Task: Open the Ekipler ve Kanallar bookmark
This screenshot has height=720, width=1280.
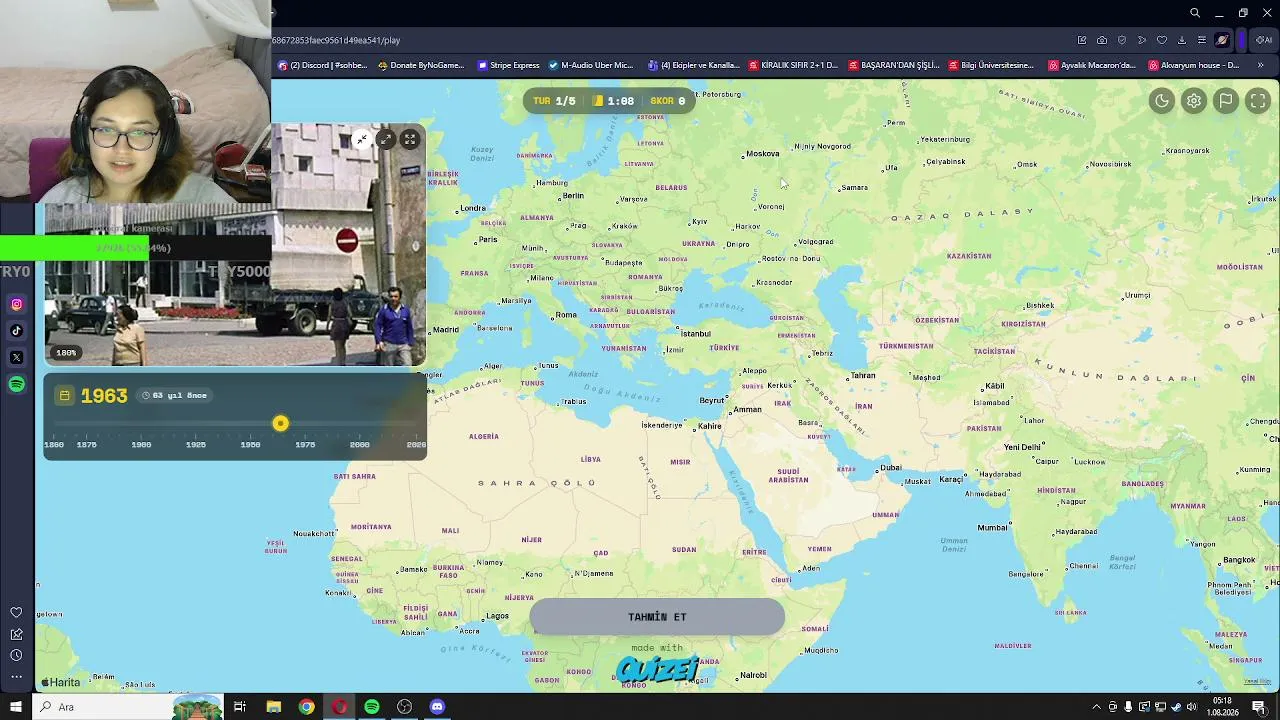Action: pos(694,65)
